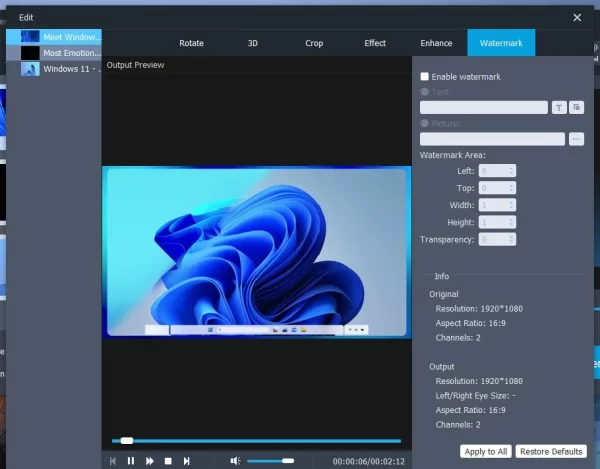
Task: Click the Output Preview label
Action: click(x=135, y=65)
